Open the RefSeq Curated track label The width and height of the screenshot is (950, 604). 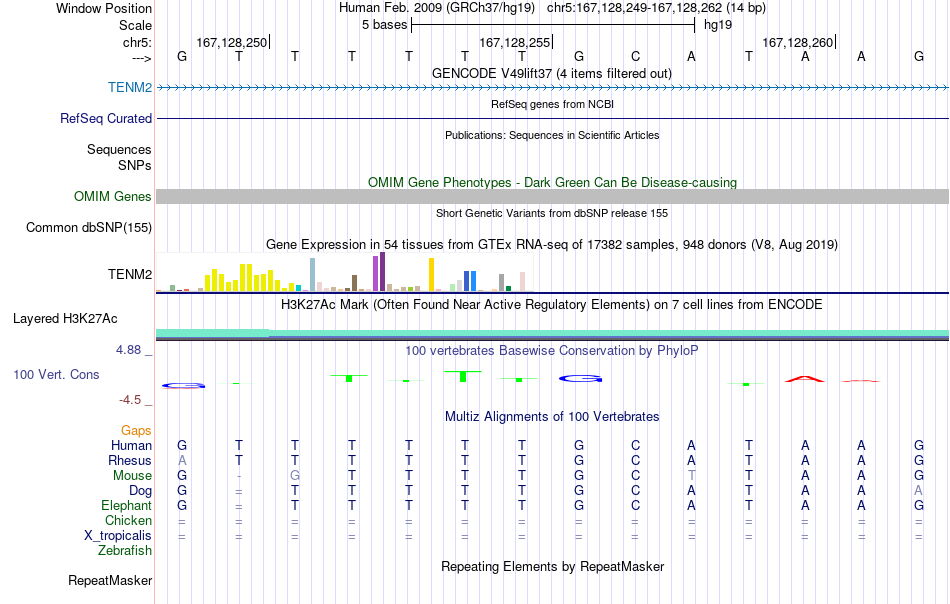(105, 118)
